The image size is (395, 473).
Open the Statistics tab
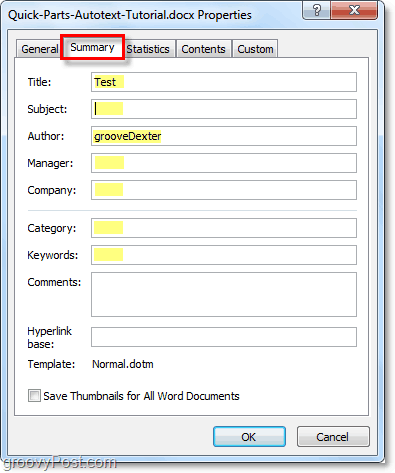149,49
